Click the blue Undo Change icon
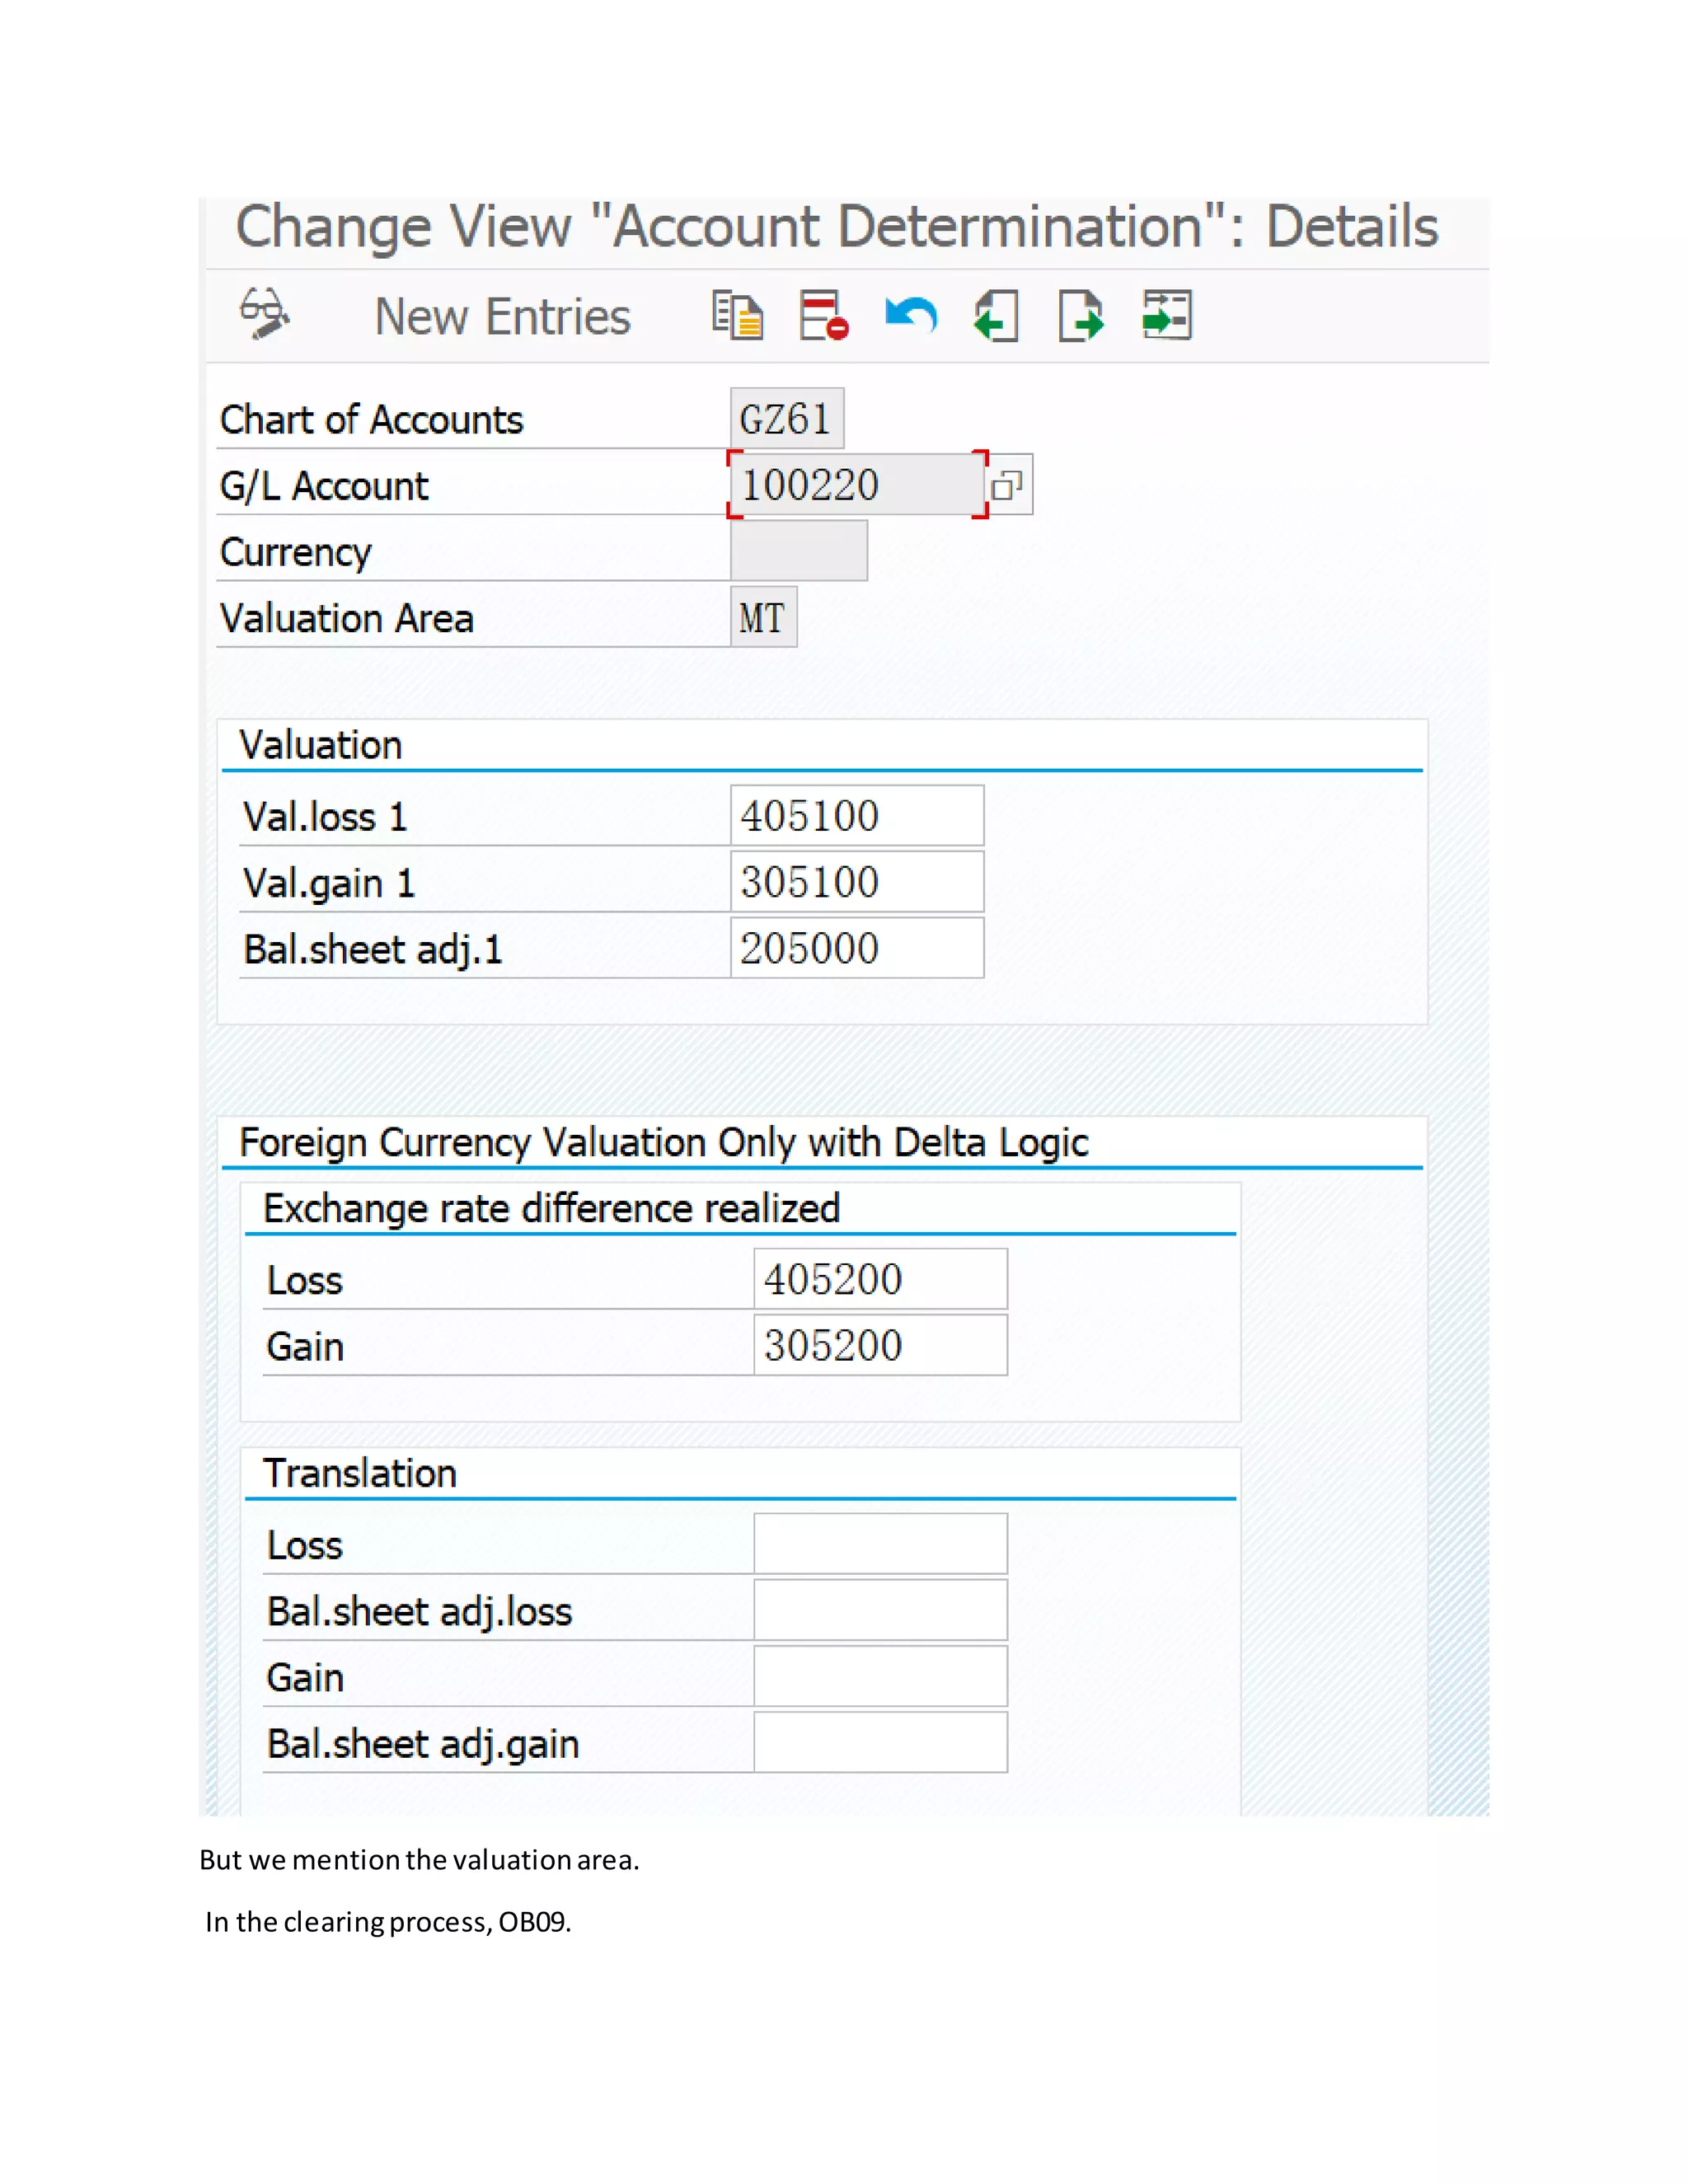The height and width of the screenshot is (2184, 1688). coord(910,316)
